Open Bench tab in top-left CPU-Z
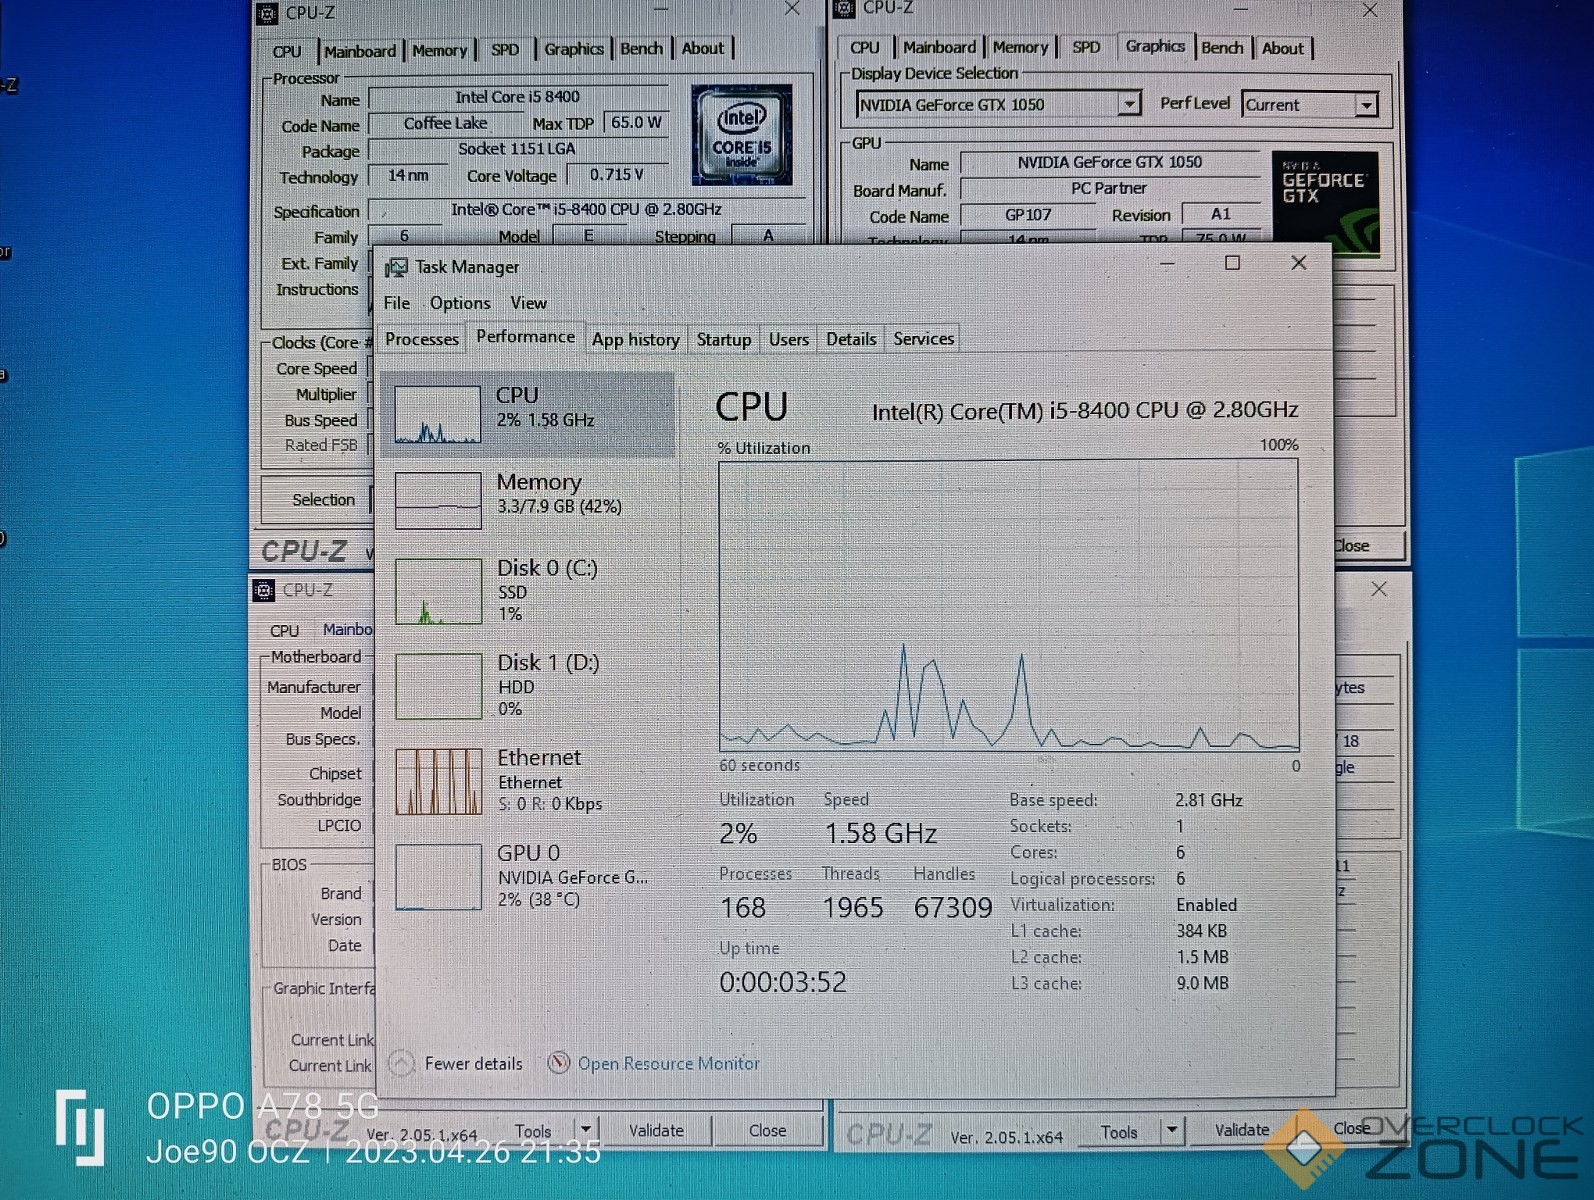This screenshot has width=1594, height=1200. pos(642,48)
